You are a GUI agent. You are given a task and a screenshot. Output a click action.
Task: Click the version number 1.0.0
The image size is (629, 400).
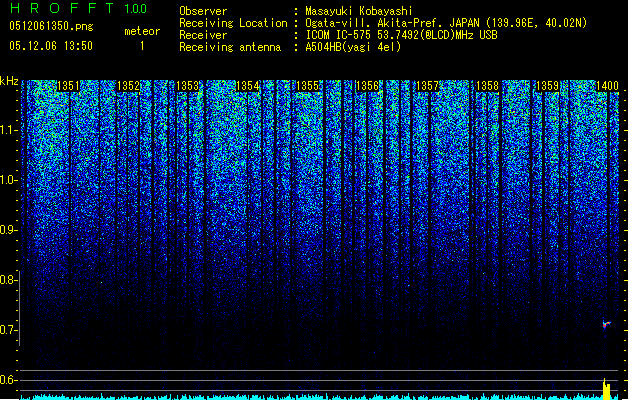click(x=135, y=9)
